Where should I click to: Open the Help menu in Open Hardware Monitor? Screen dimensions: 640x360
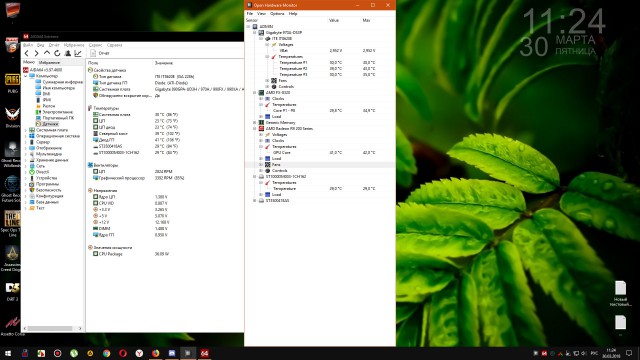point(293,13)
